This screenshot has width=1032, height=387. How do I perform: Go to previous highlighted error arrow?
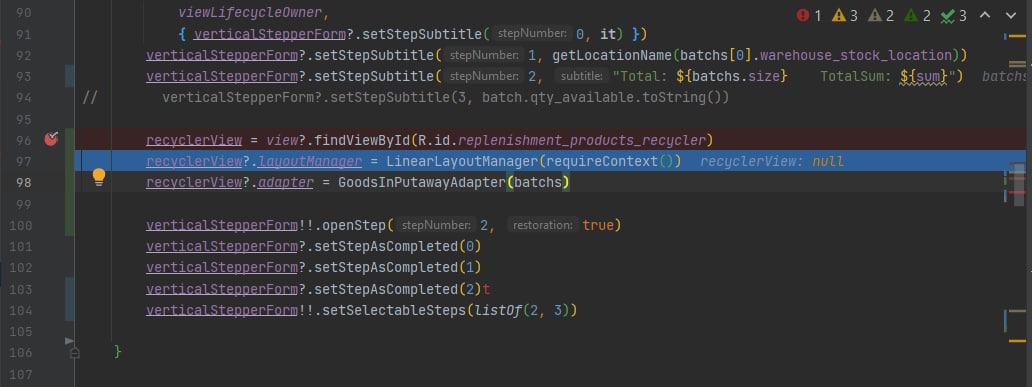pyautogui.click(x=985, y=15)
